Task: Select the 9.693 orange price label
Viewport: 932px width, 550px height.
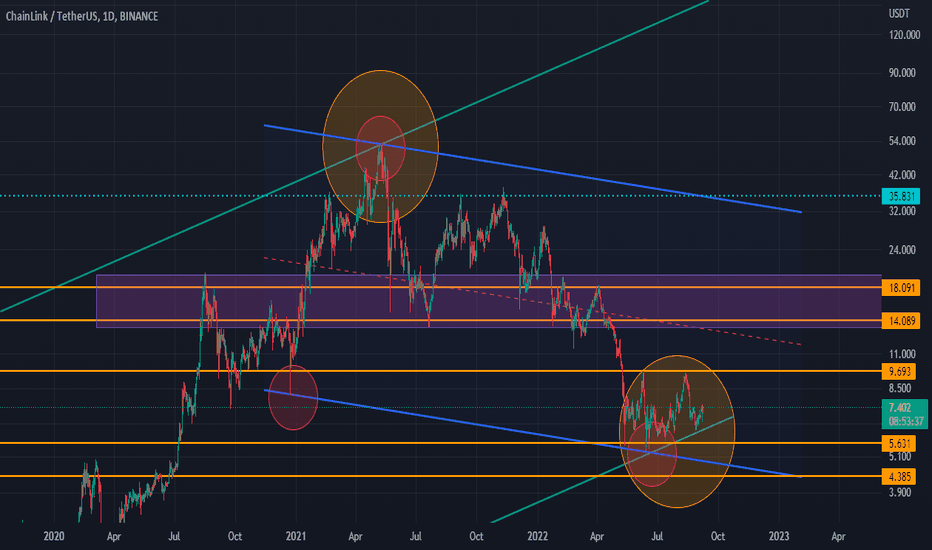Action: [x=899, y=372]
